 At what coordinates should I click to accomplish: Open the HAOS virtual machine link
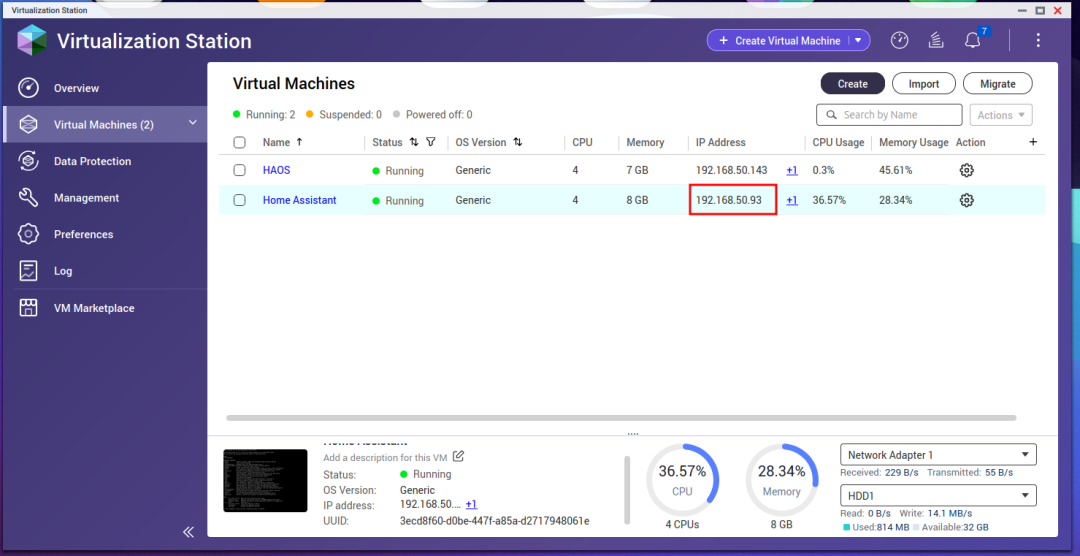[276, 170]
